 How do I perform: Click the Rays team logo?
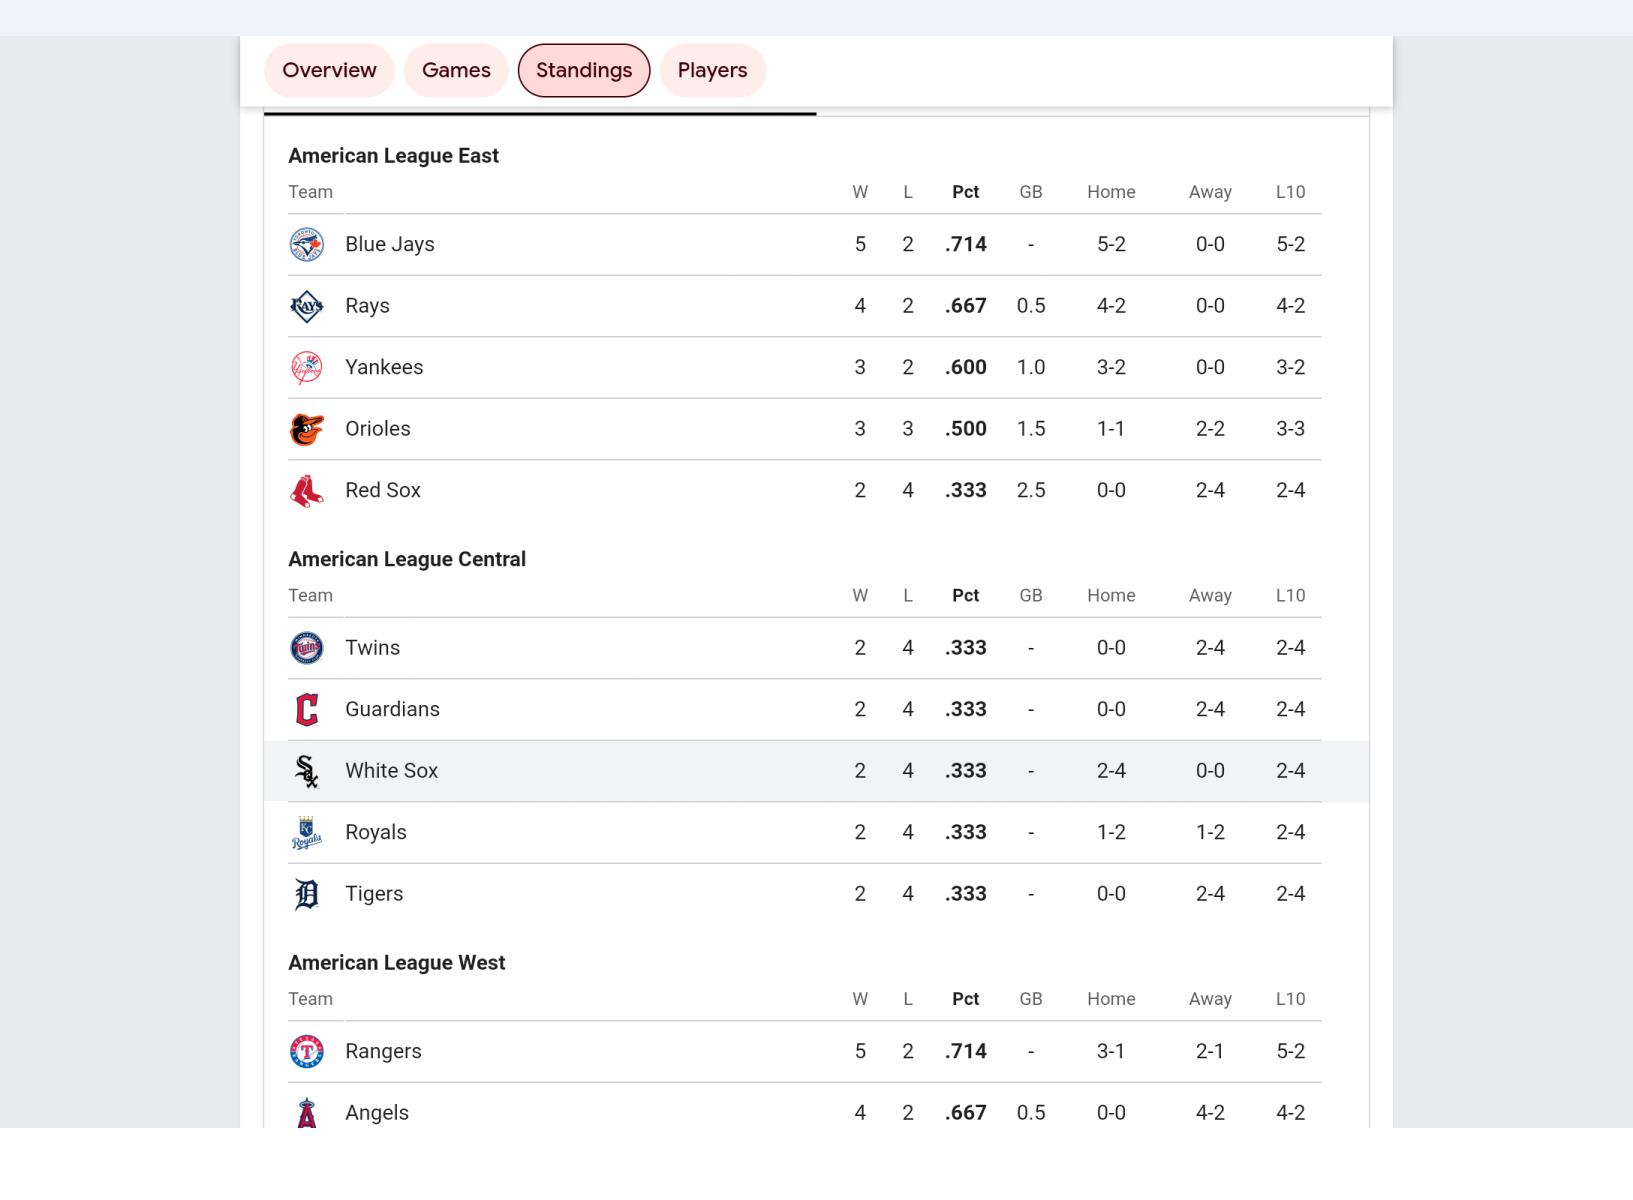tap(307, 306)
